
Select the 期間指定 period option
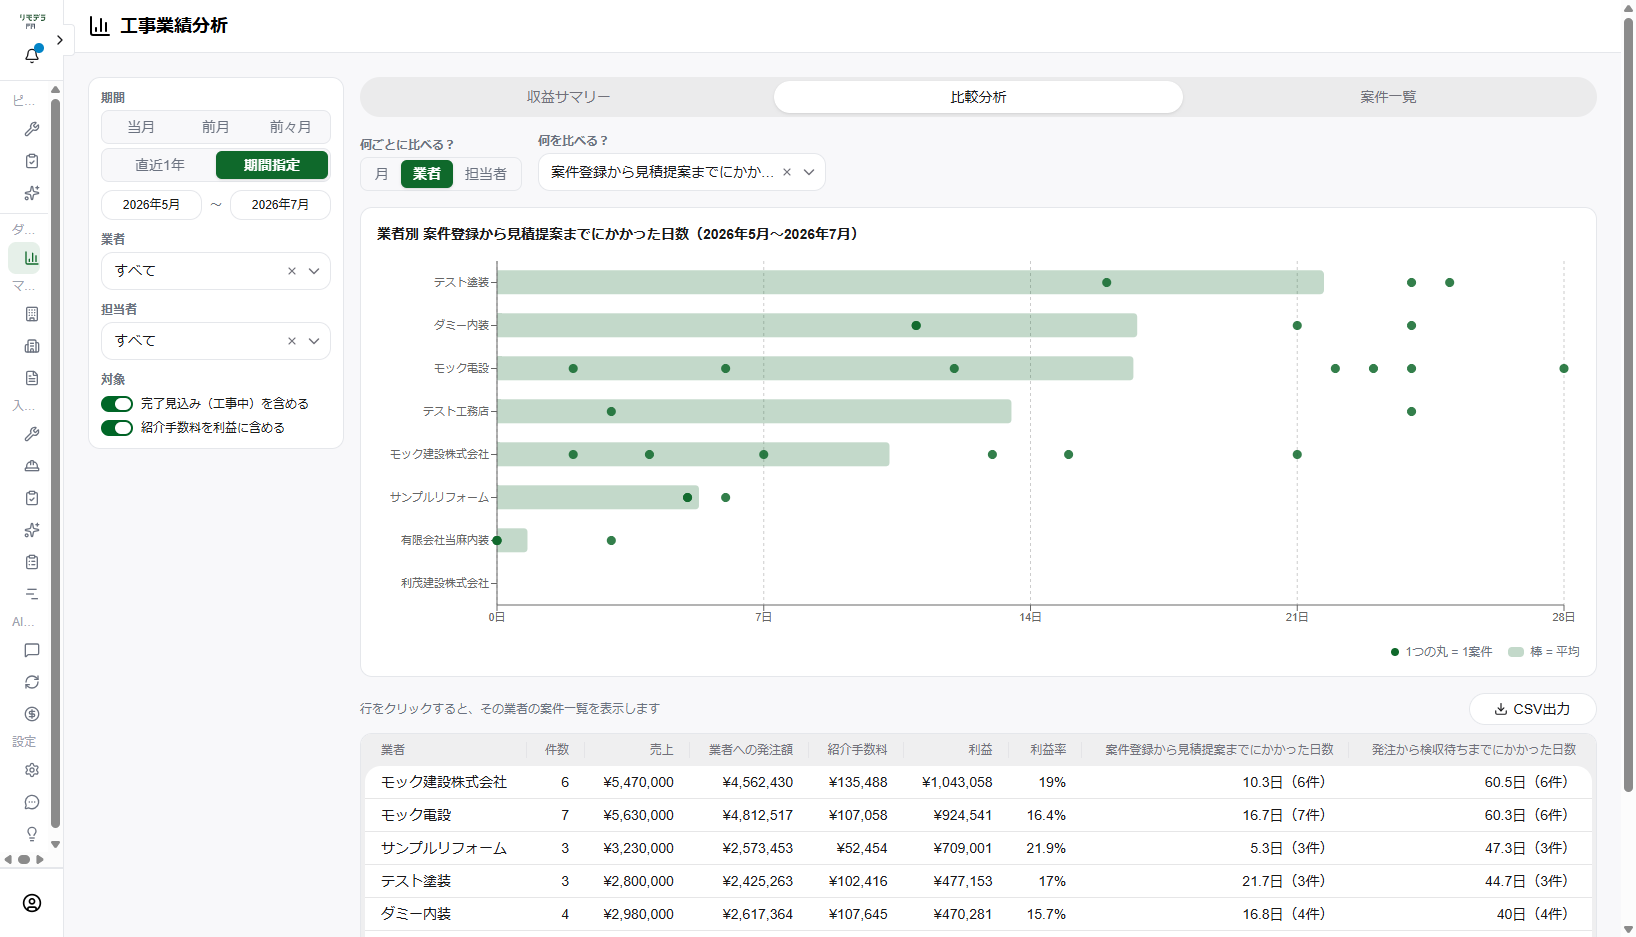(272, 165)
